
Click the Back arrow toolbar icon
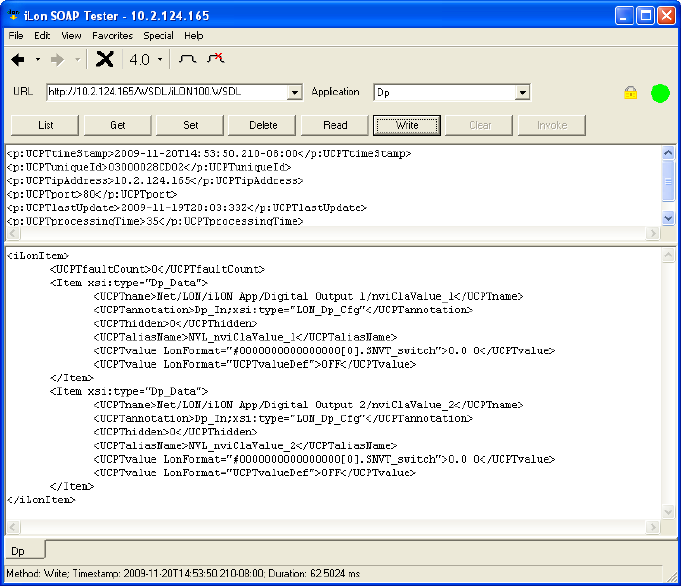[x=18, y=60]
